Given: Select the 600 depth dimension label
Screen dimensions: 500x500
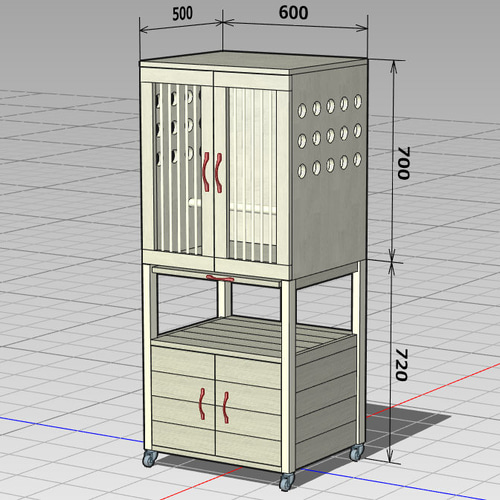Looking at the screenshot, I should pyautogui.click(x=293, y=13).
